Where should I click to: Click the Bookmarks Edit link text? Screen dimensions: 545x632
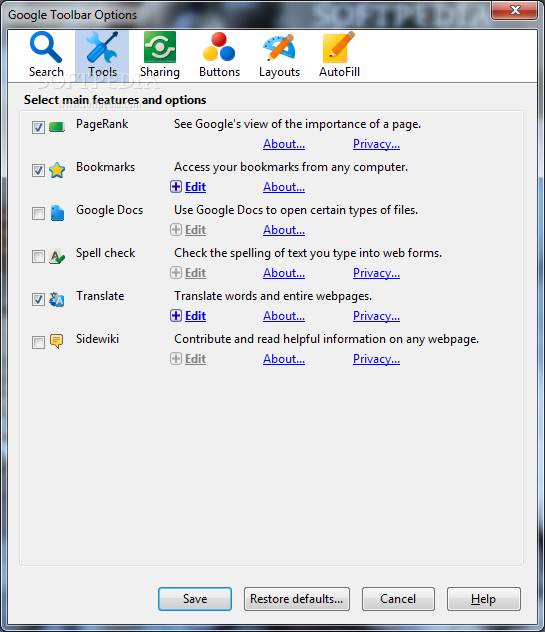(x=196, y=187)
